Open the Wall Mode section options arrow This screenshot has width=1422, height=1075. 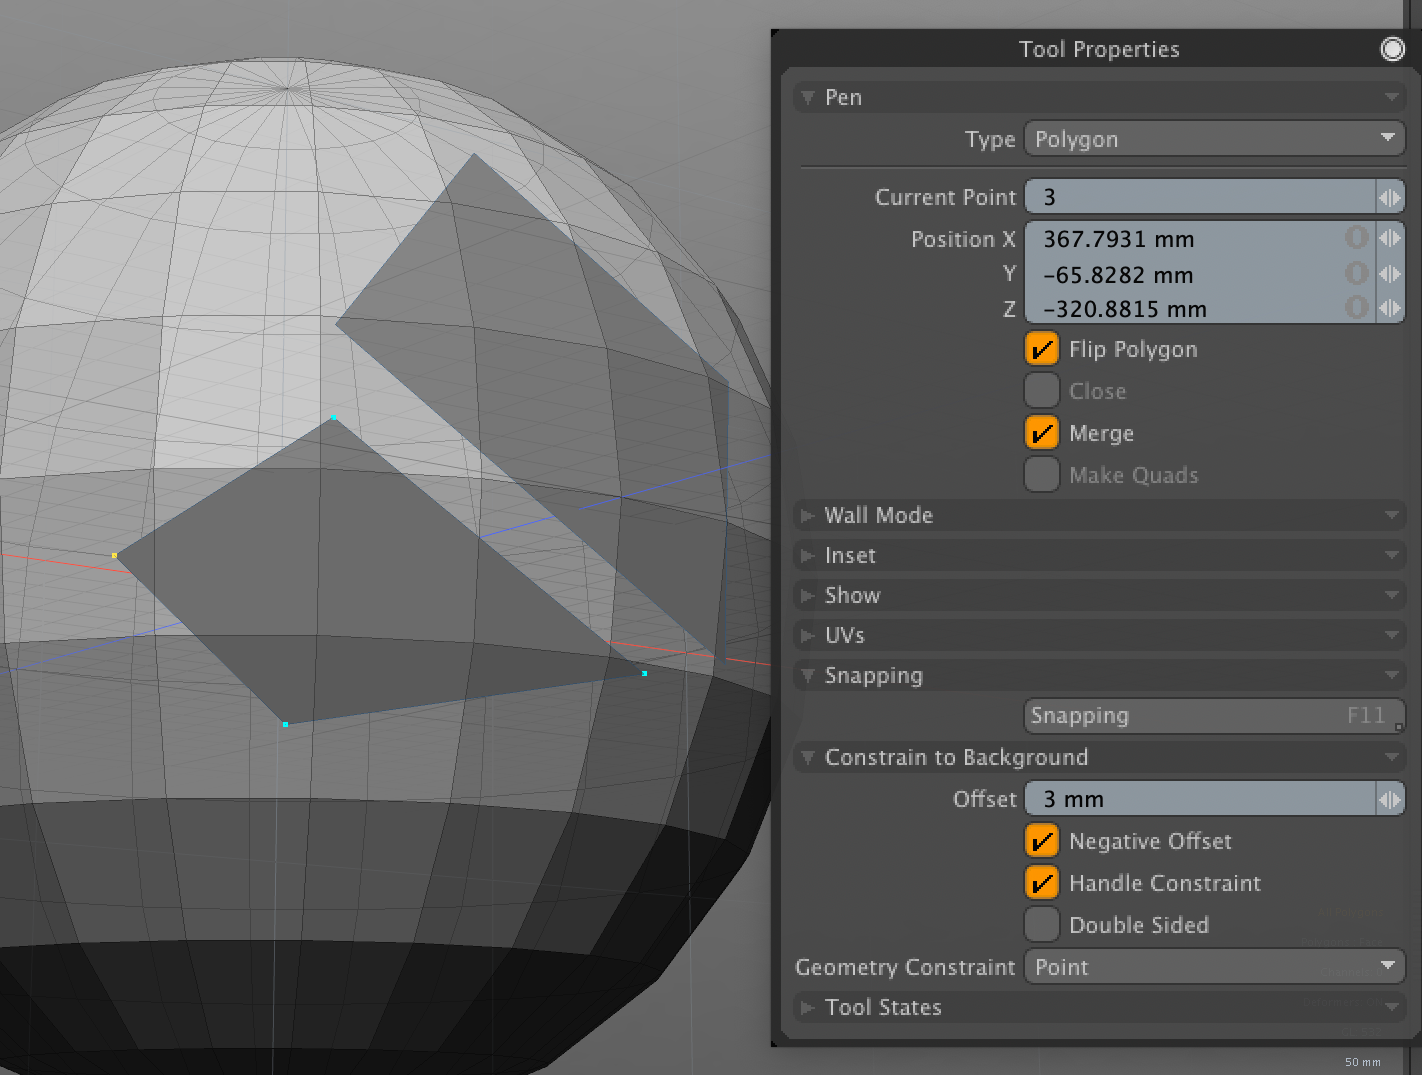[x=1391, y=515]
